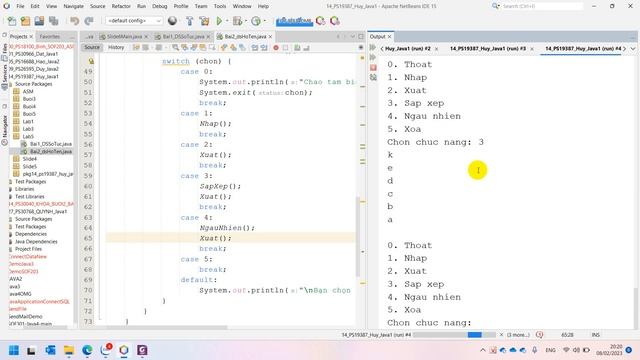Cancel the running process in status bar

coord(502,335)
